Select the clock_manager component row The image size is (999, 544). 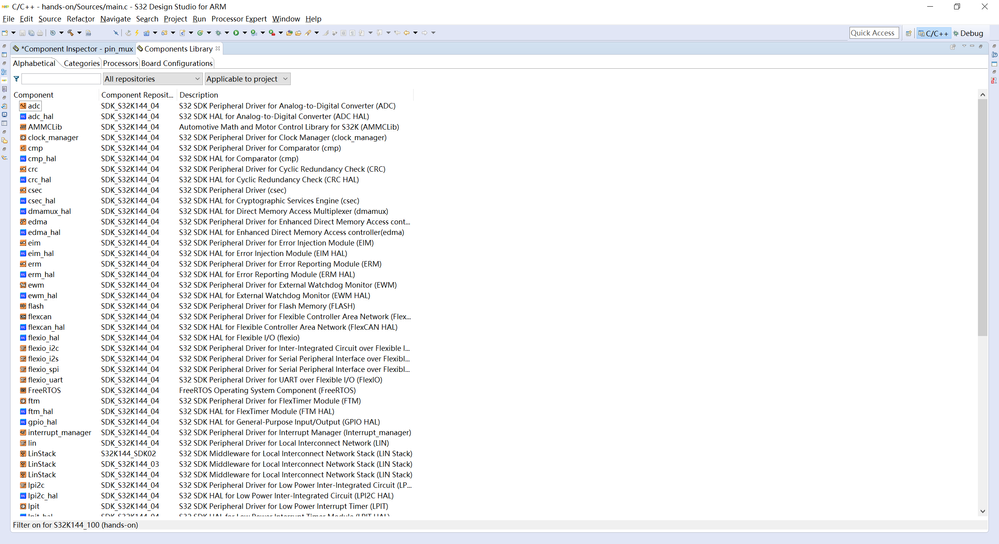tap(213, 138)
